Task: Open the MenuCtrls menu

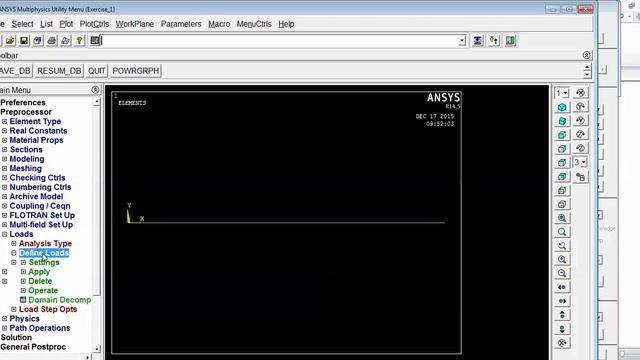Action: 254,24
